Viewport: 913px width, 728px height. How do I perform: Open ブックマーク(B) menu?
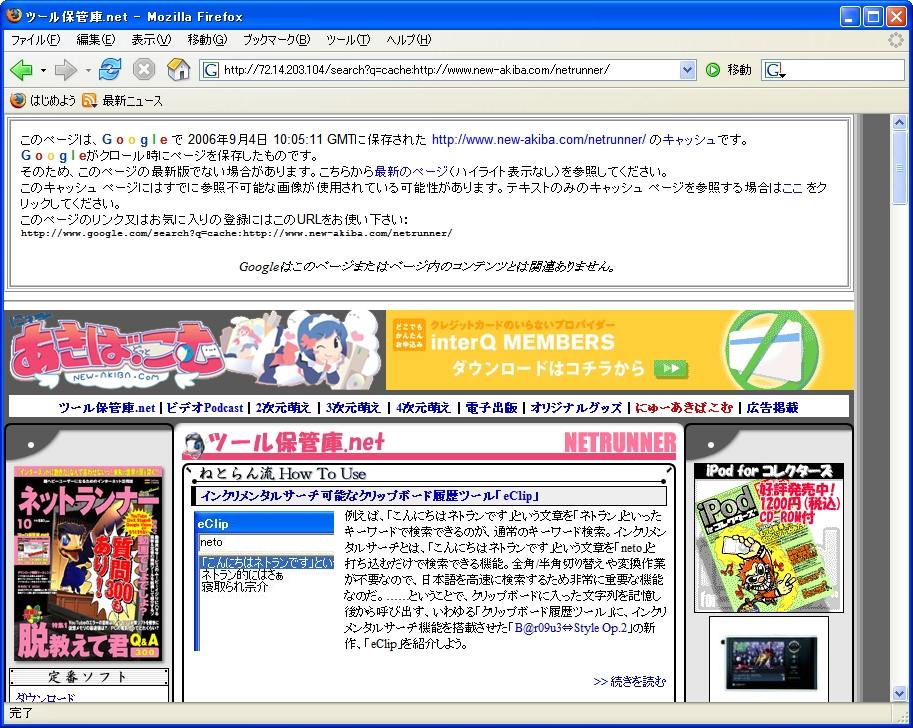tap(277, 40)
